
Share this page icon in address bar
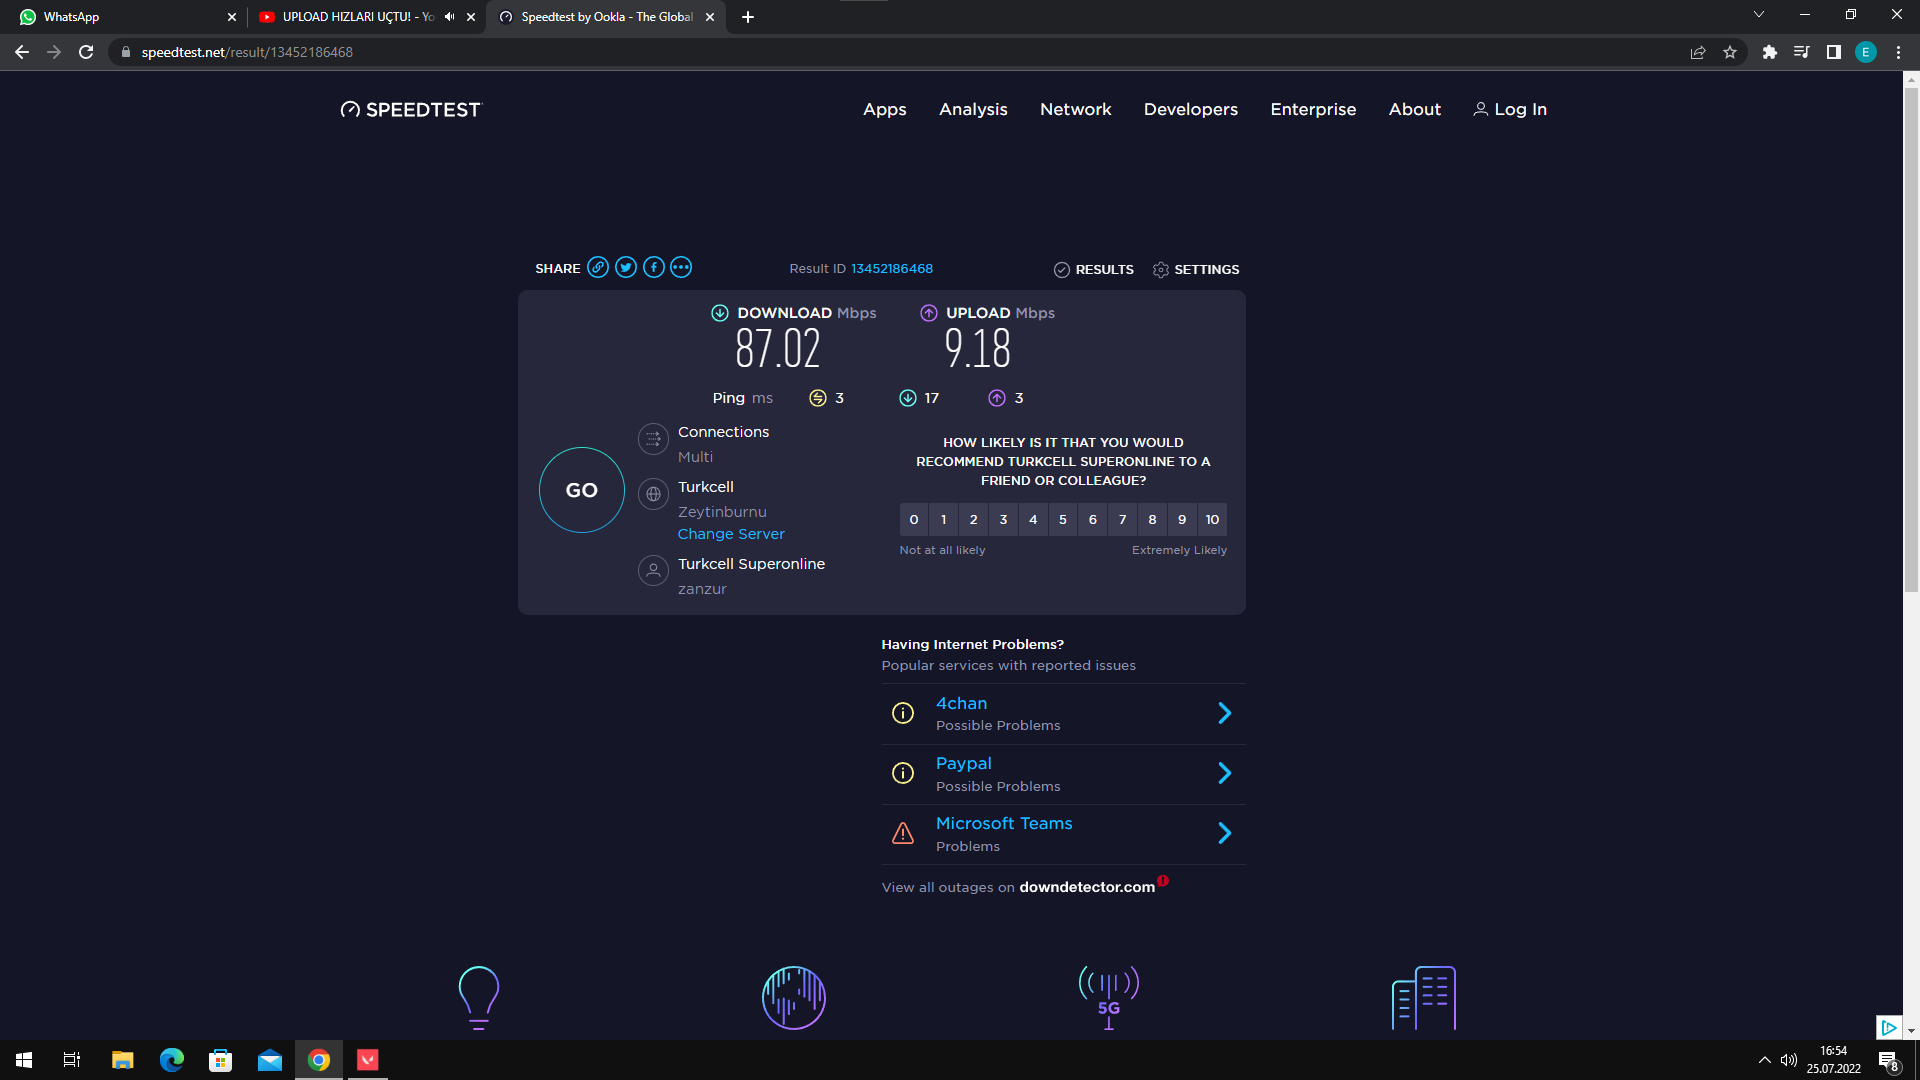tap(1698, 52)
